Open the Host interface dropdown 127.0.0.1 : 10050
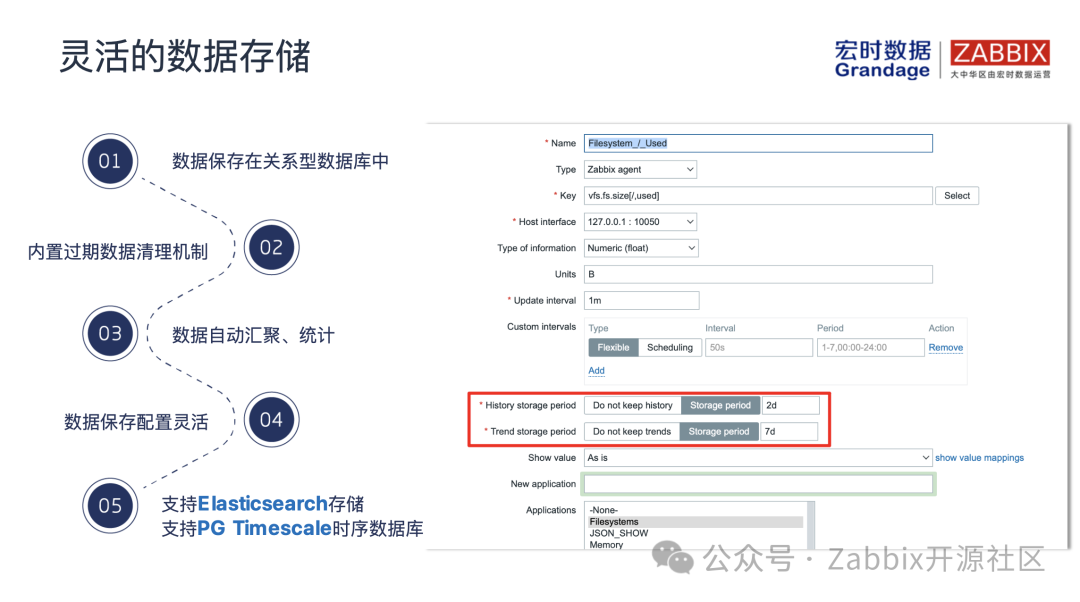 pos(640,222)
